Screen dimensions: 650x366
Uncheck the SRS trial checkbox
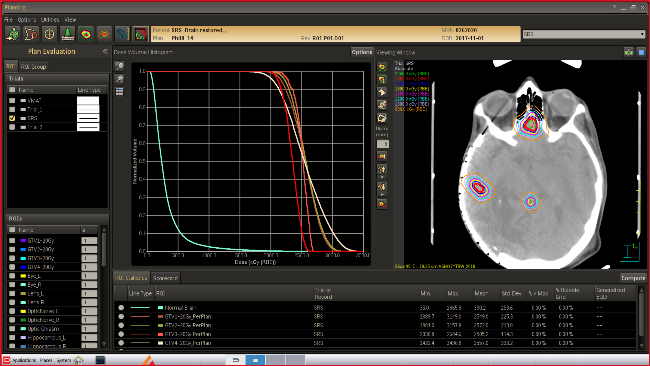pyautogui.click(x=12, y=118)
